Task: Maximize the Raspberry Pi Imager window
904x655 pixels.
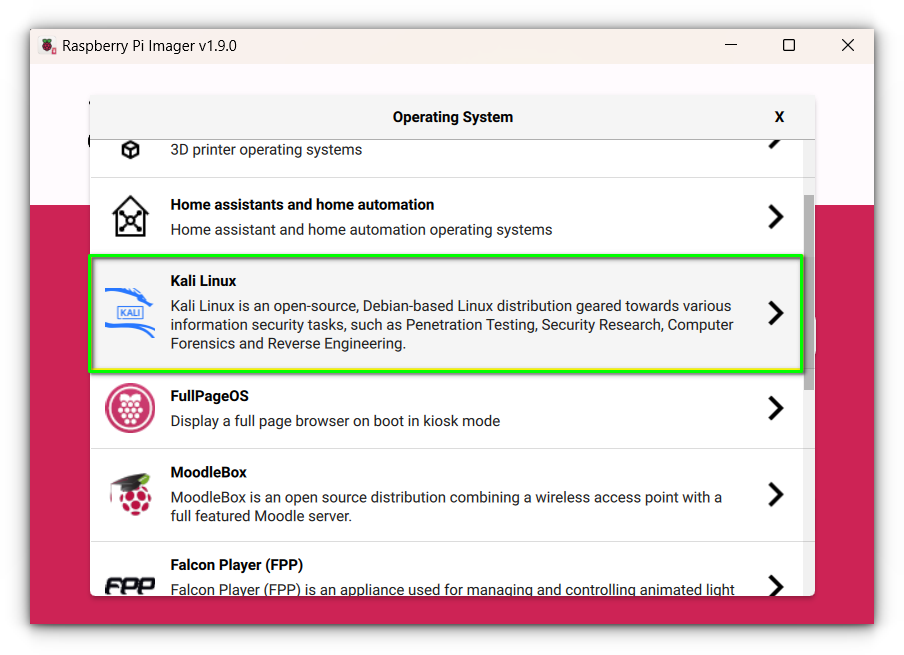Action: (x=789, y=46)
